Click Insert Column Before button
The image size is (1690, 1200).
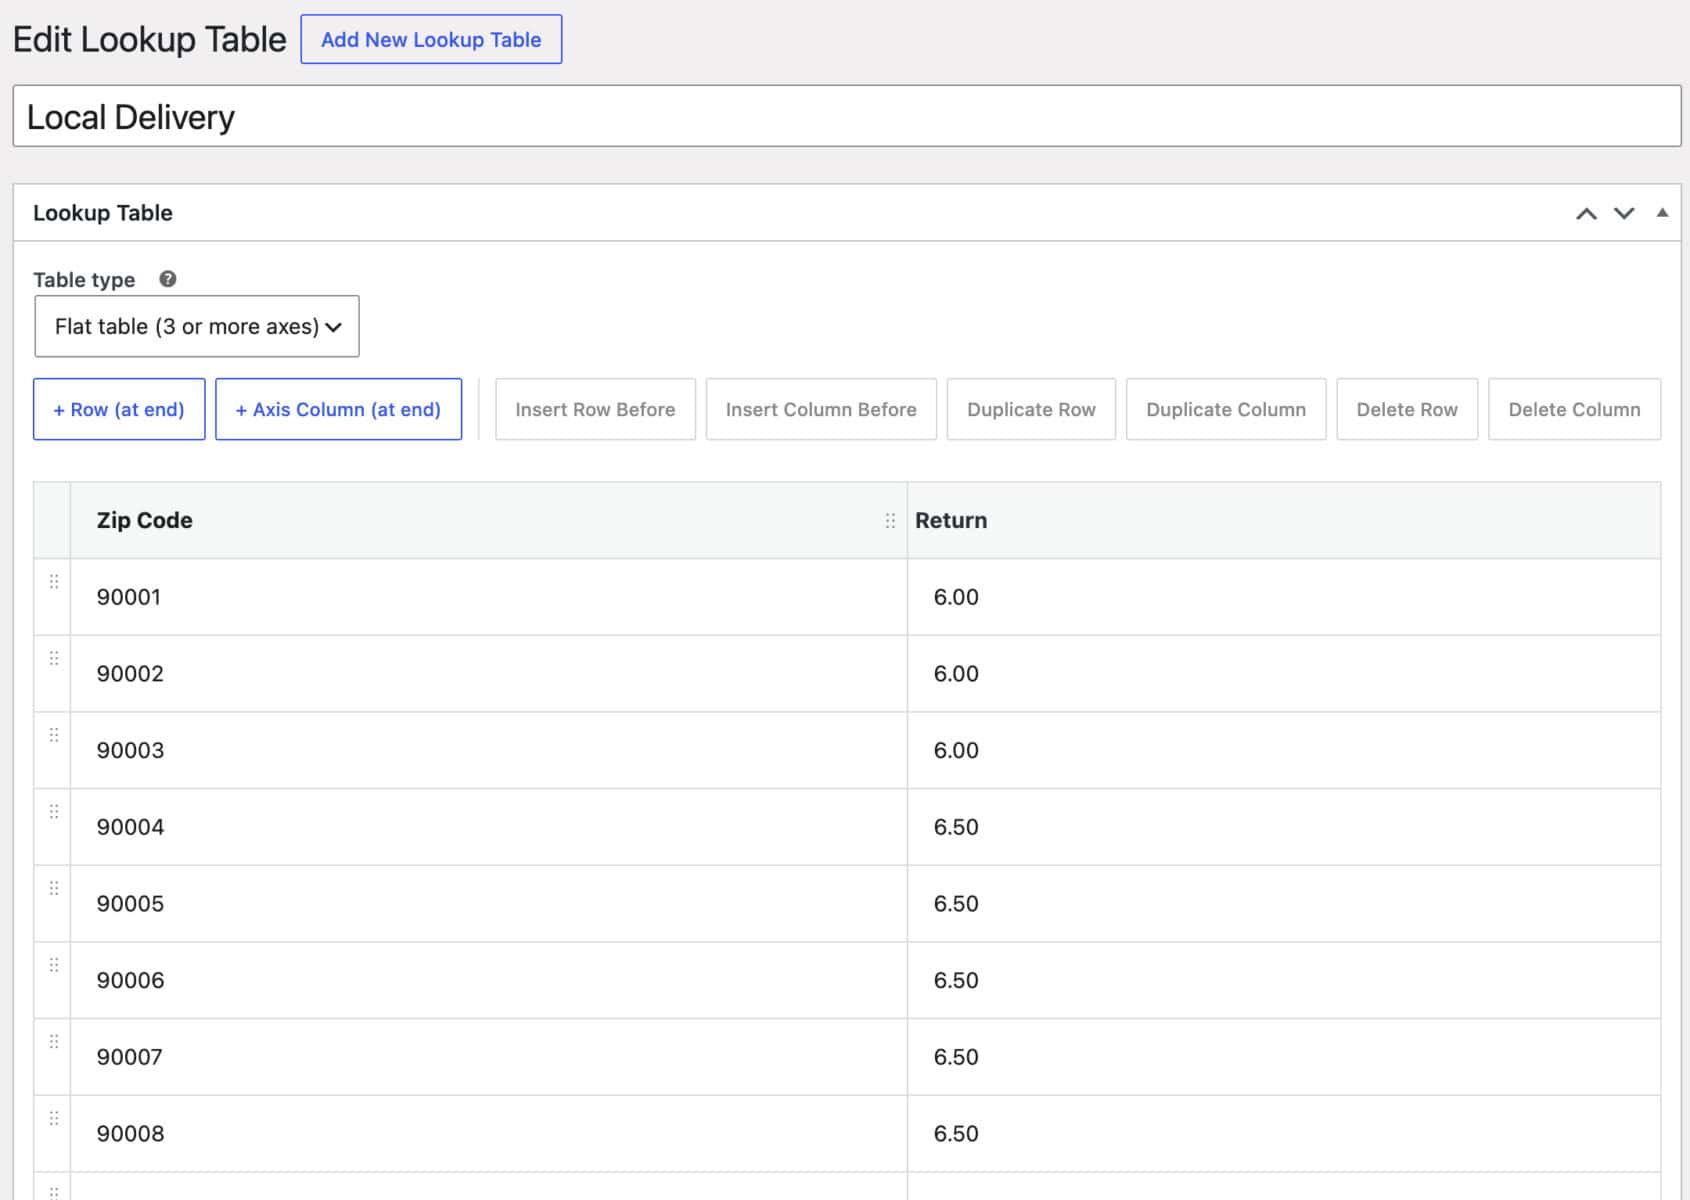point(821,409)
